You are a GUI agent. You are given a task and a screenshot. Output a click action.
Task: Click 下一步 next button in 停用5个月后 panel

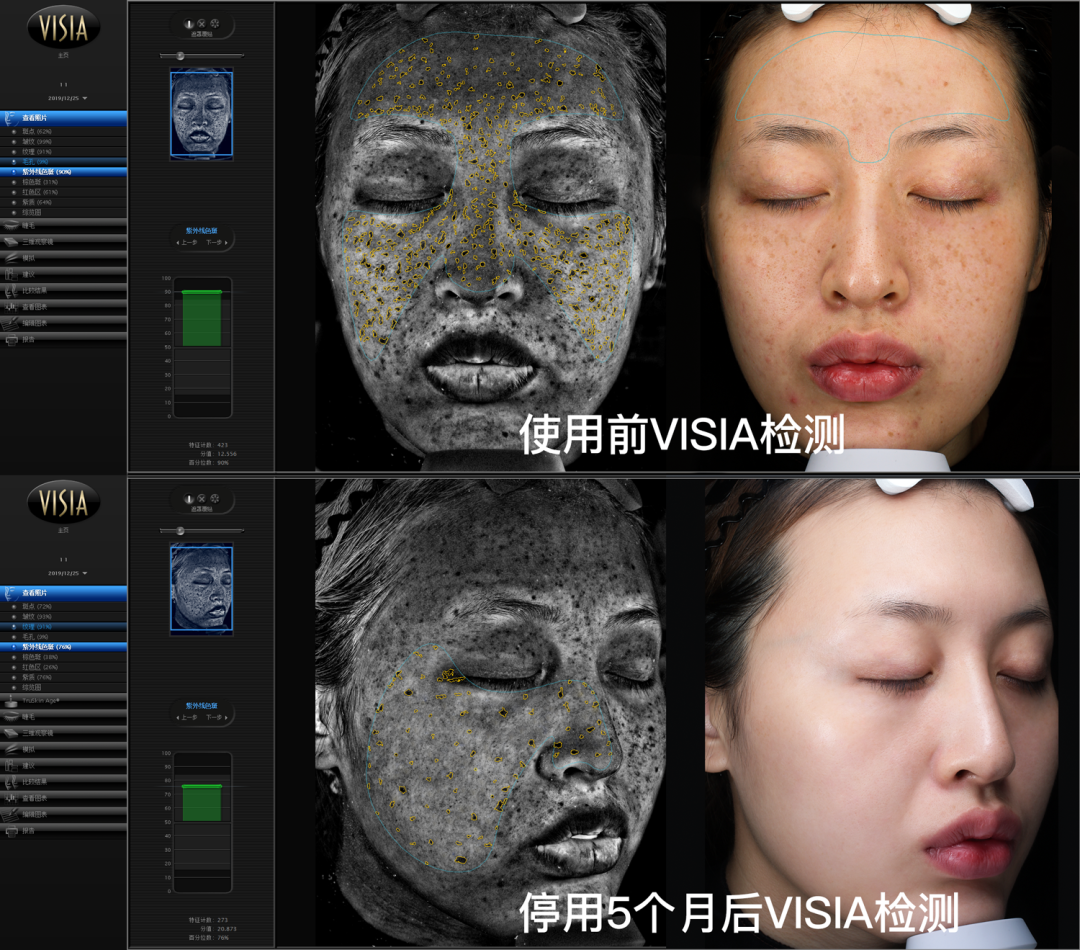(x=216, y=717)
